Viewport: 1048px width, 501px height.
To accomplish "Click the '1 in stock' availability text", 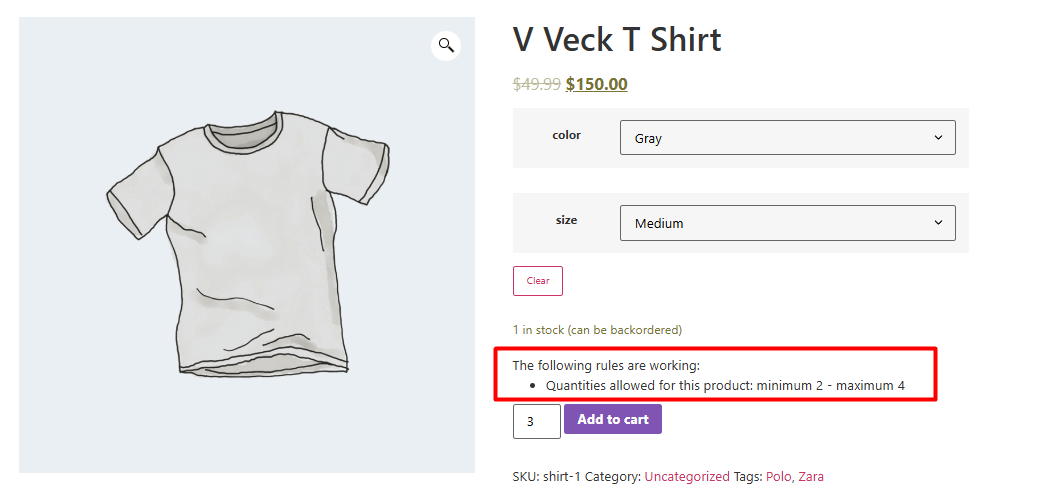I will tap(597, 329).
